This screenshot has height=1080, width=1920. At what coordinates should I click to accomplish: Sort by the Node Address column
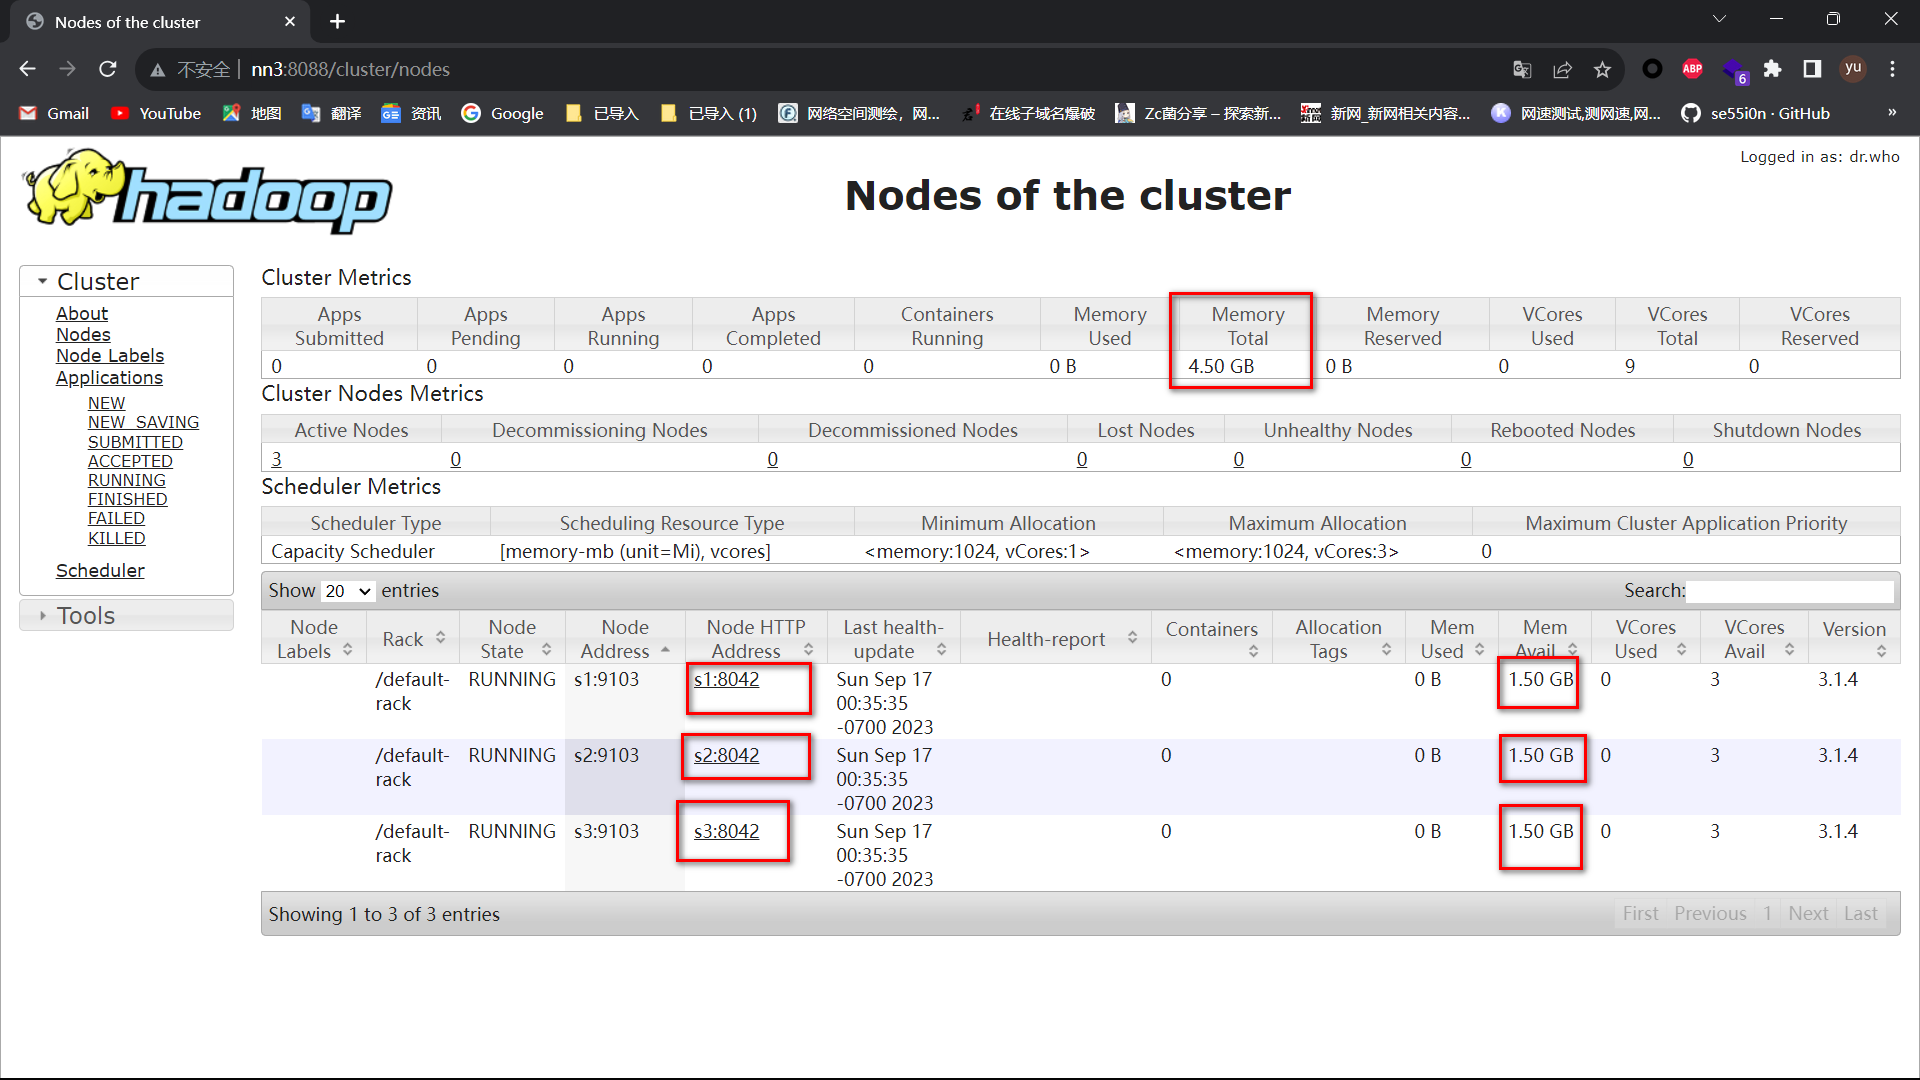pos(625,639)
